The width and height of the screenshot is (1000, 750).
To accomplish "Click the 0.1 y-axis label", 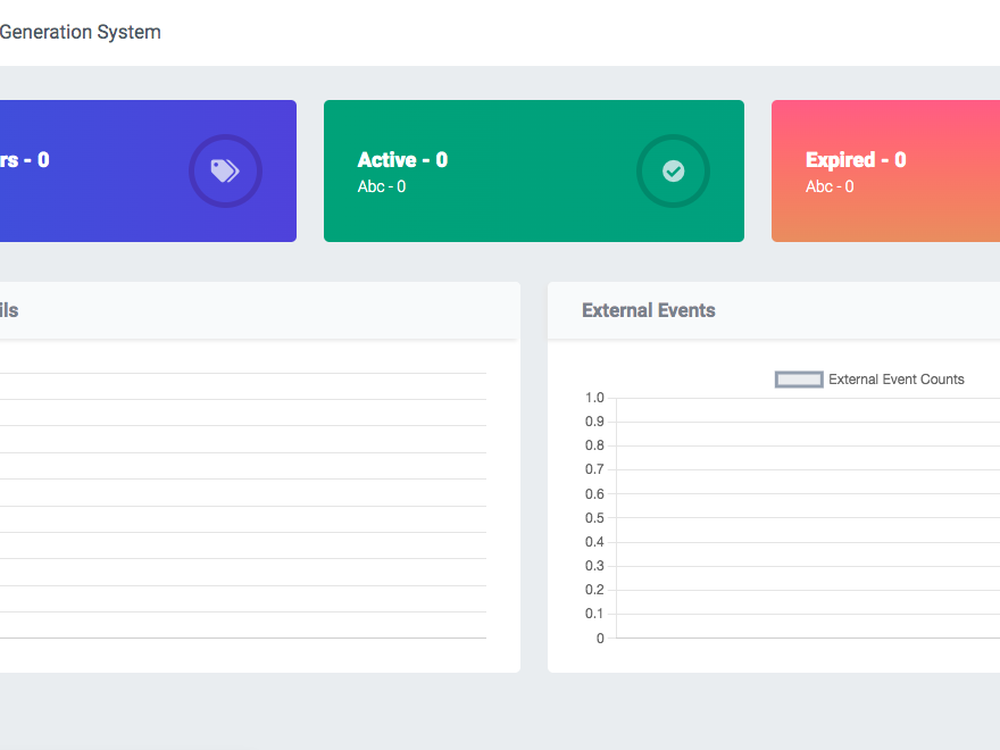I will click(x=594, y=614).
